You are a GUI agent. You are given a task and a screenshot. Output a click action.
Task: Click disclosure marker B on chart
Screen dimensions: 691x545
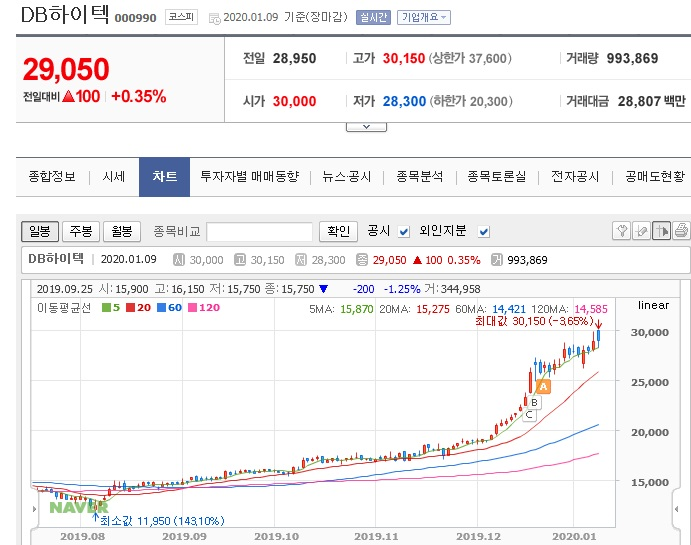tap(534, 402)
